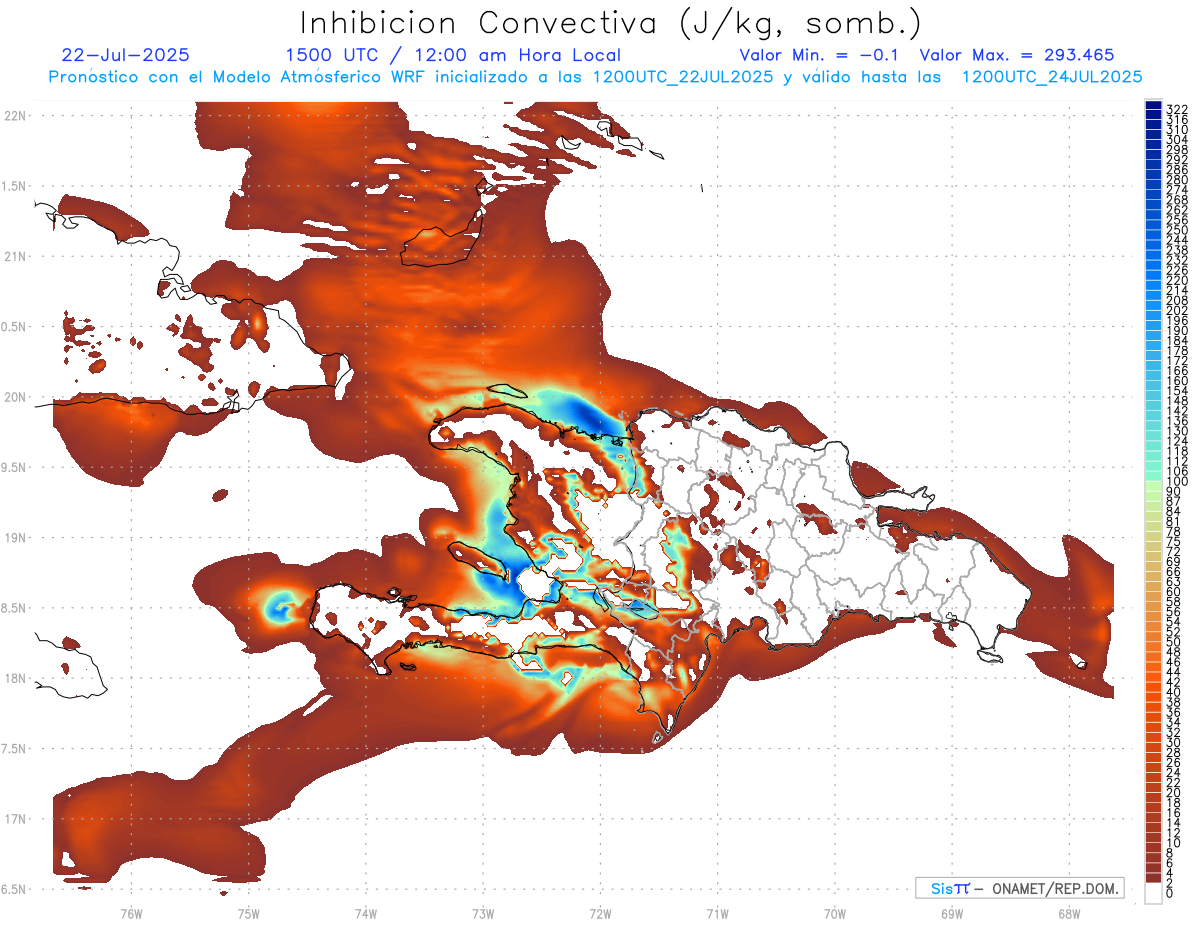Click the "70W" longitude label

click(834, 913)
